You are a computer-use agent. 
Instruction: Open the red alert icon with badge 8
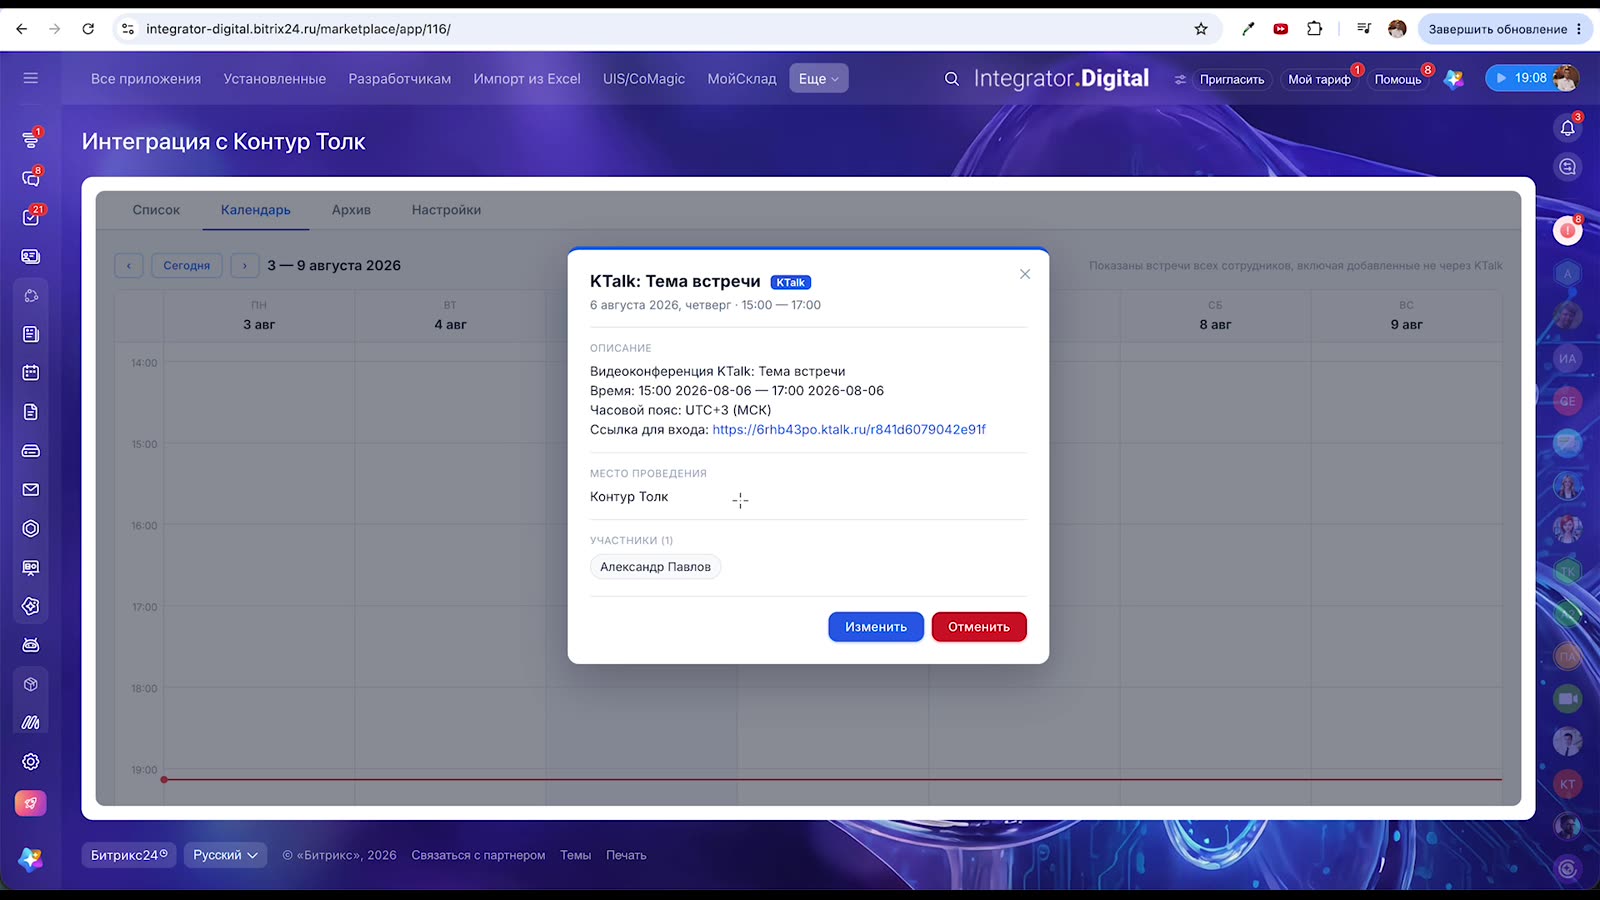[1567, 231]
